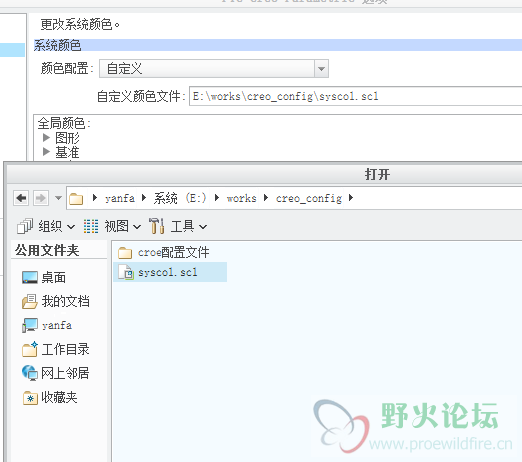
Task: Go to 收藏夹 in common folders
Action: point(50,397)
